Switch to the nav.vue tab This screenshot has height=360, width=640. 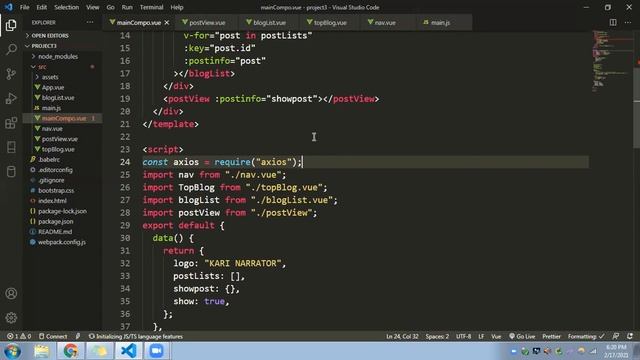pyautogui.click(x=384, y=22)
